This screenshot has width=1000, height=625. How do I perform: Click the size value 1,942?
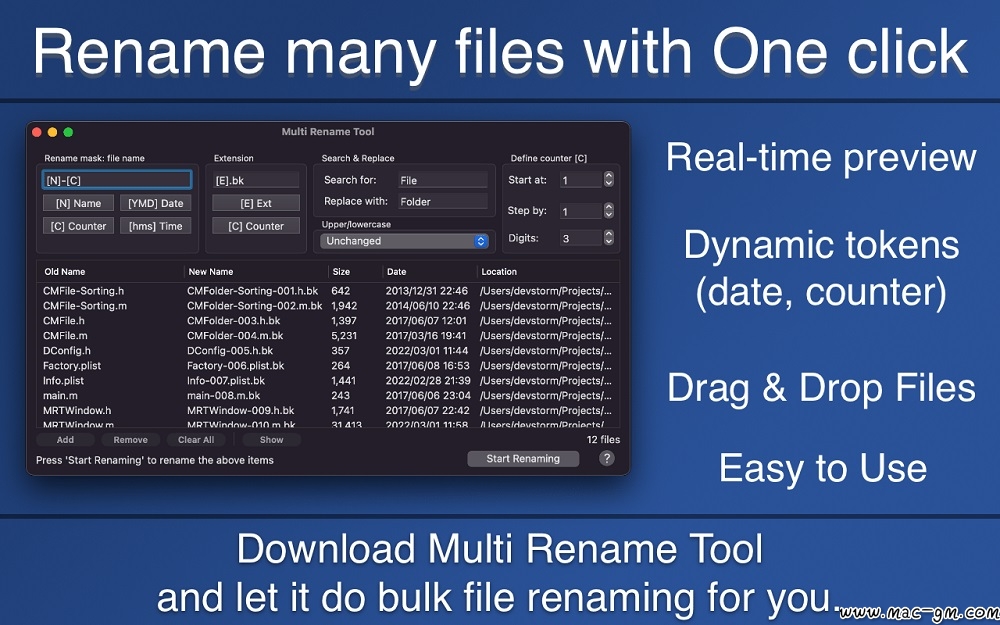pos(344,306)
